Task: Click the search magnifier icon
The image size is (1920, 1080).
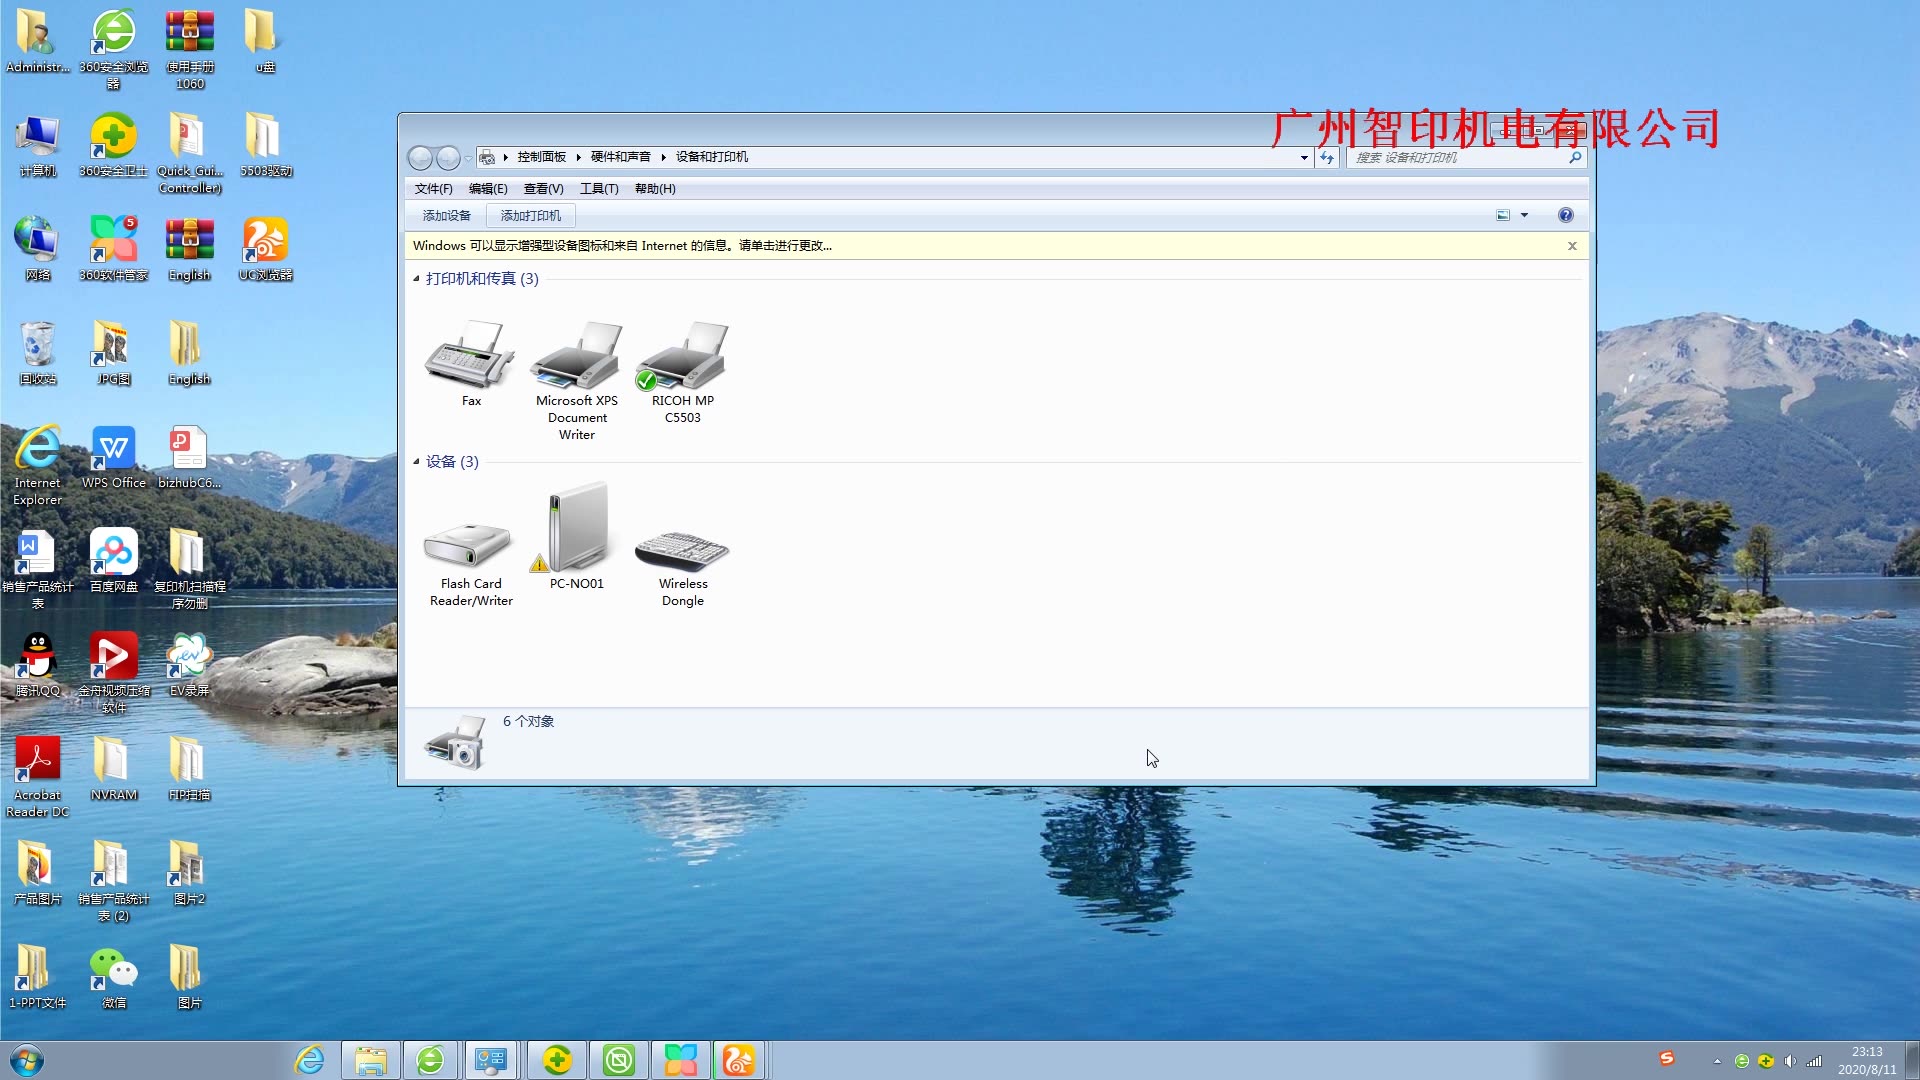Action: (x=1575, y=157)
